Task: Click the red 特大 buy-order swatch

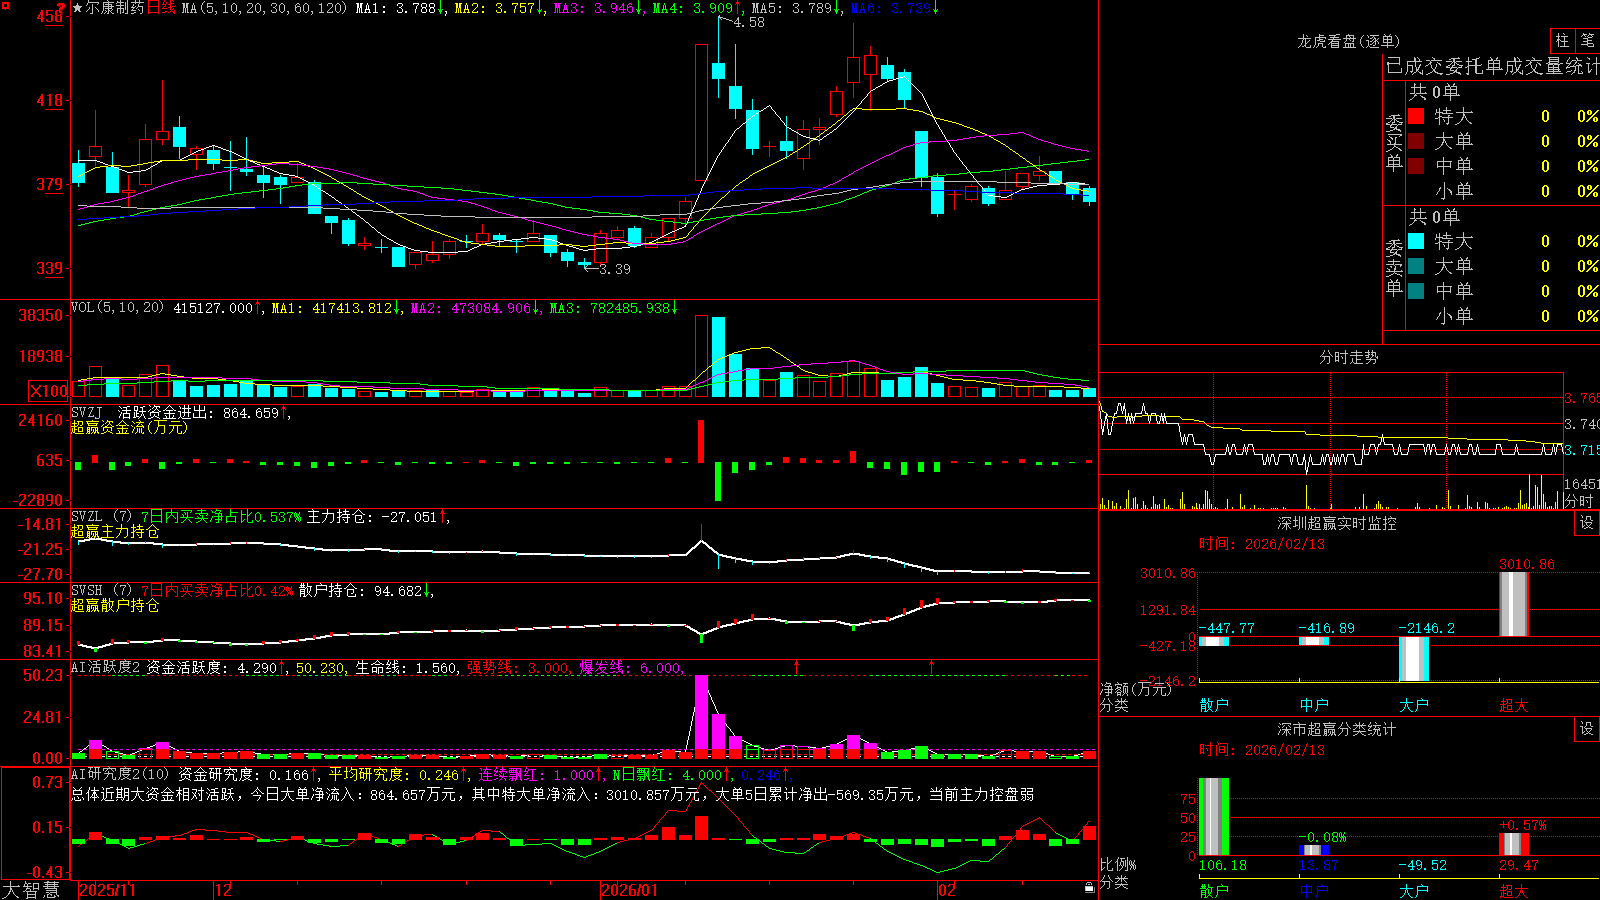Action: click(x=1416, y=116)
